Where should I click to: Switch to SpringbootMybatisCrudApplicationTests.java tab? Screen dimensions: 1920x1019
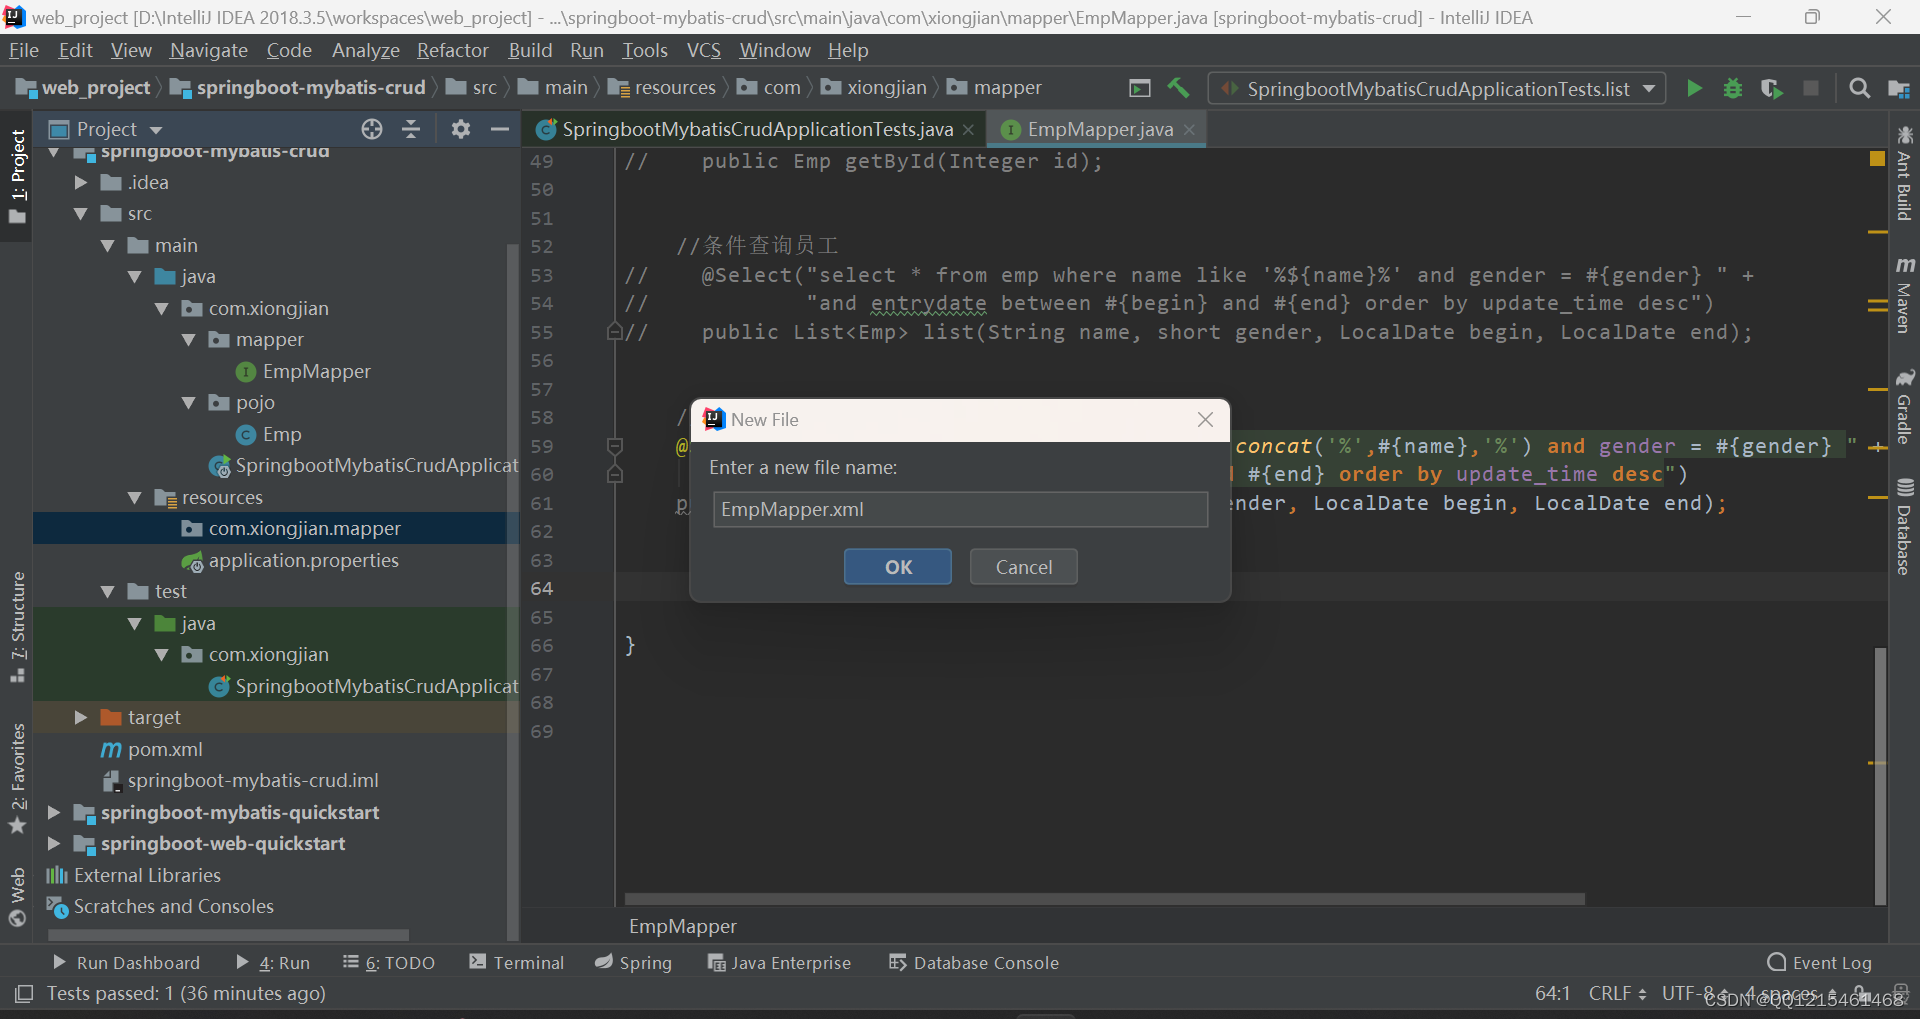coord(757,129)
